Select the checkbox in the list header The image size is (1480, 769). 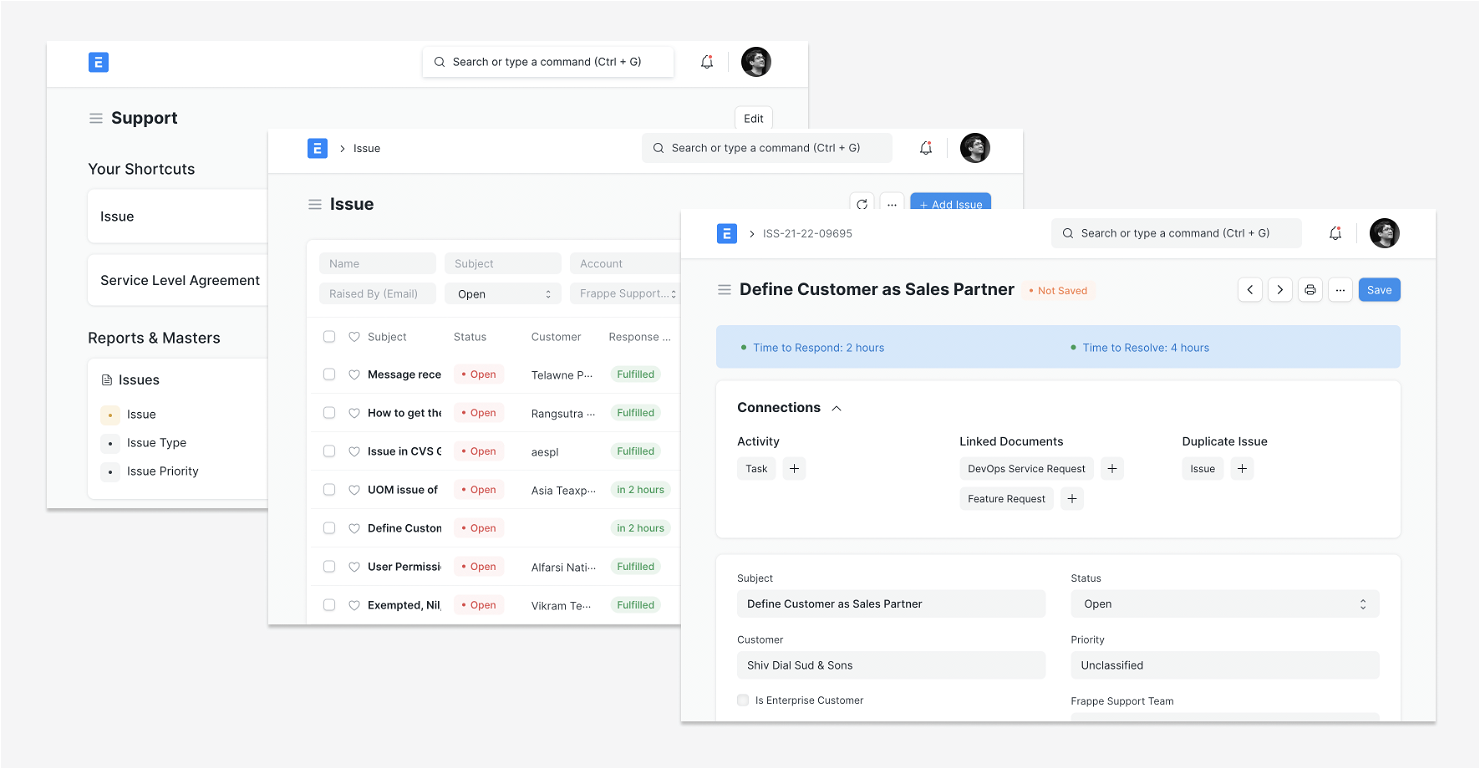[x=329, y=337]
